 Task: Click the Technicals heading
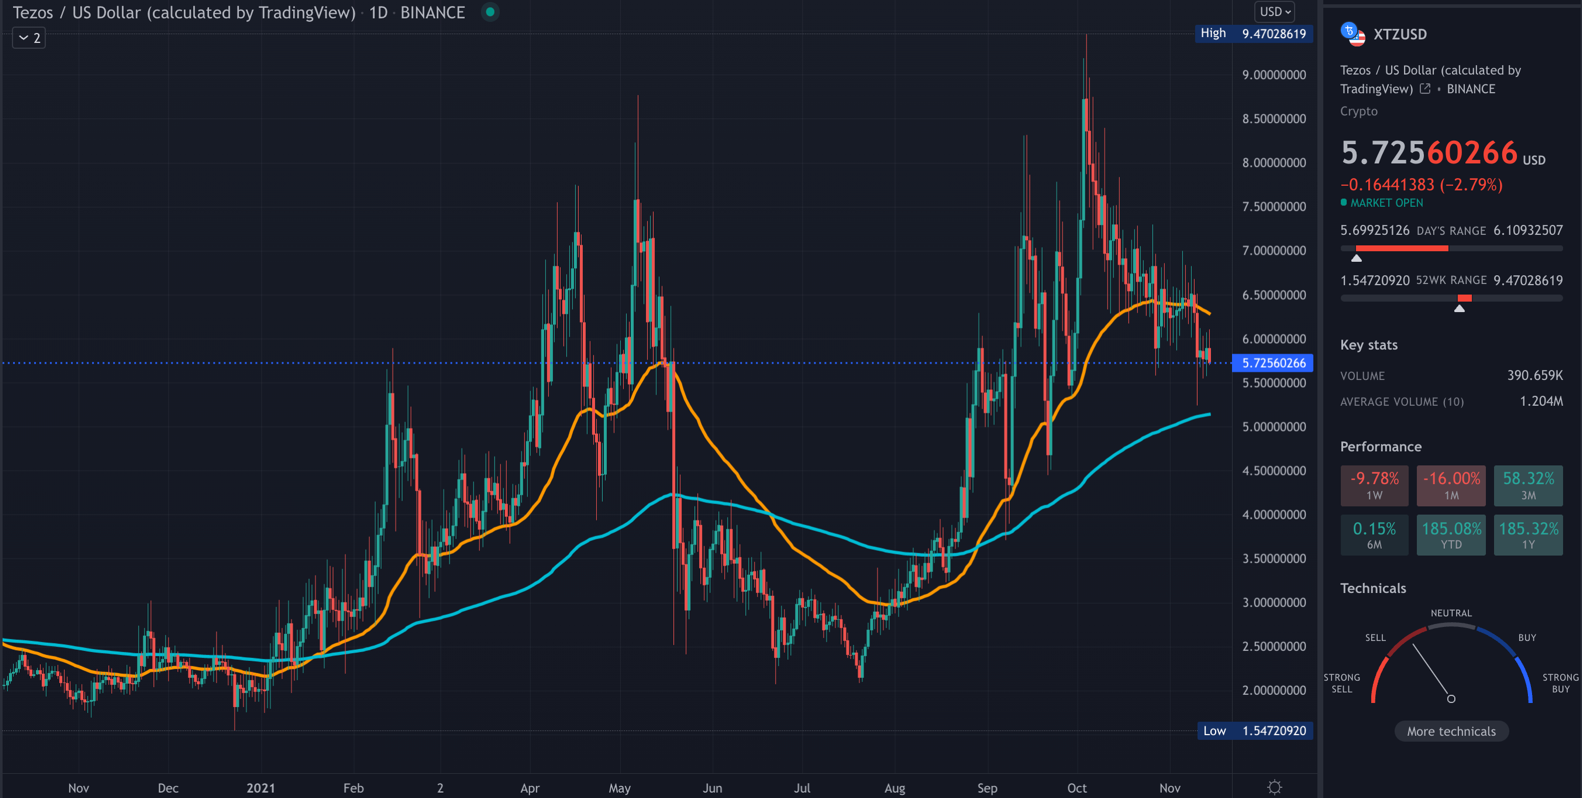pyautogui.click(x=1373, y=588)
